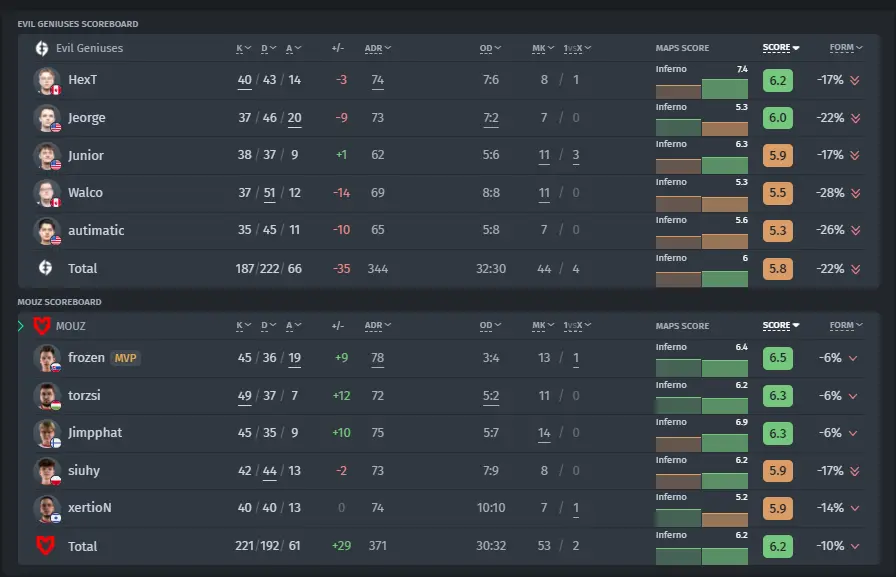Click autimatic's form double-chevron down icon
This screenshot has width=896, height=577.
click(x=855, y=230)
